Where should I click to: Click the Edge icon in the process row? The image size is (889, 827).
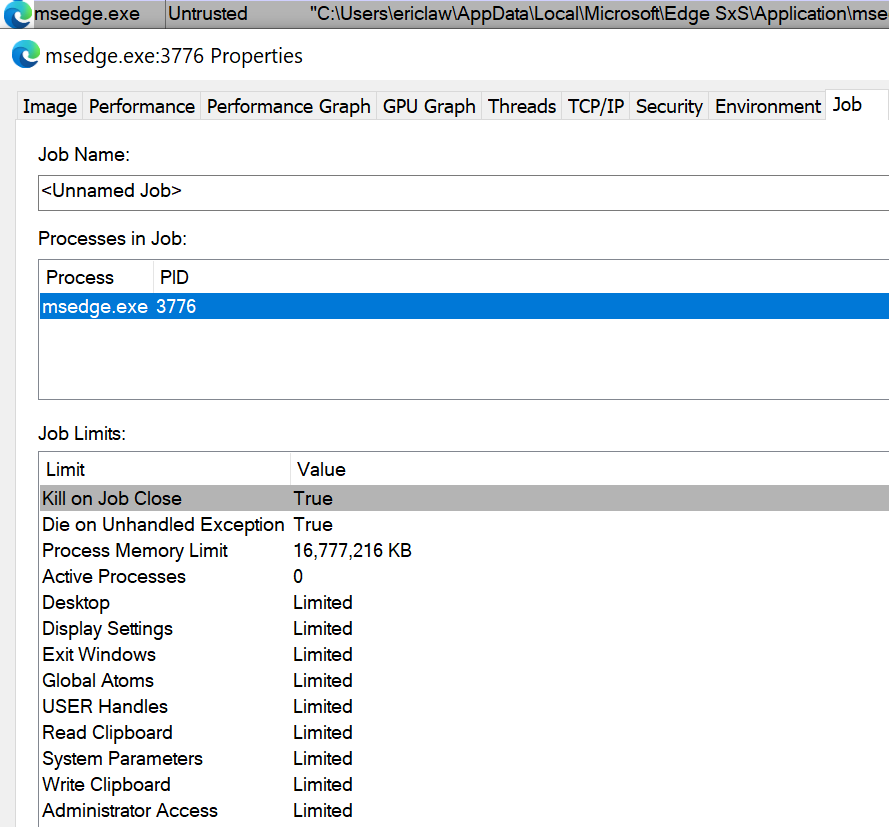coord(17,14)
